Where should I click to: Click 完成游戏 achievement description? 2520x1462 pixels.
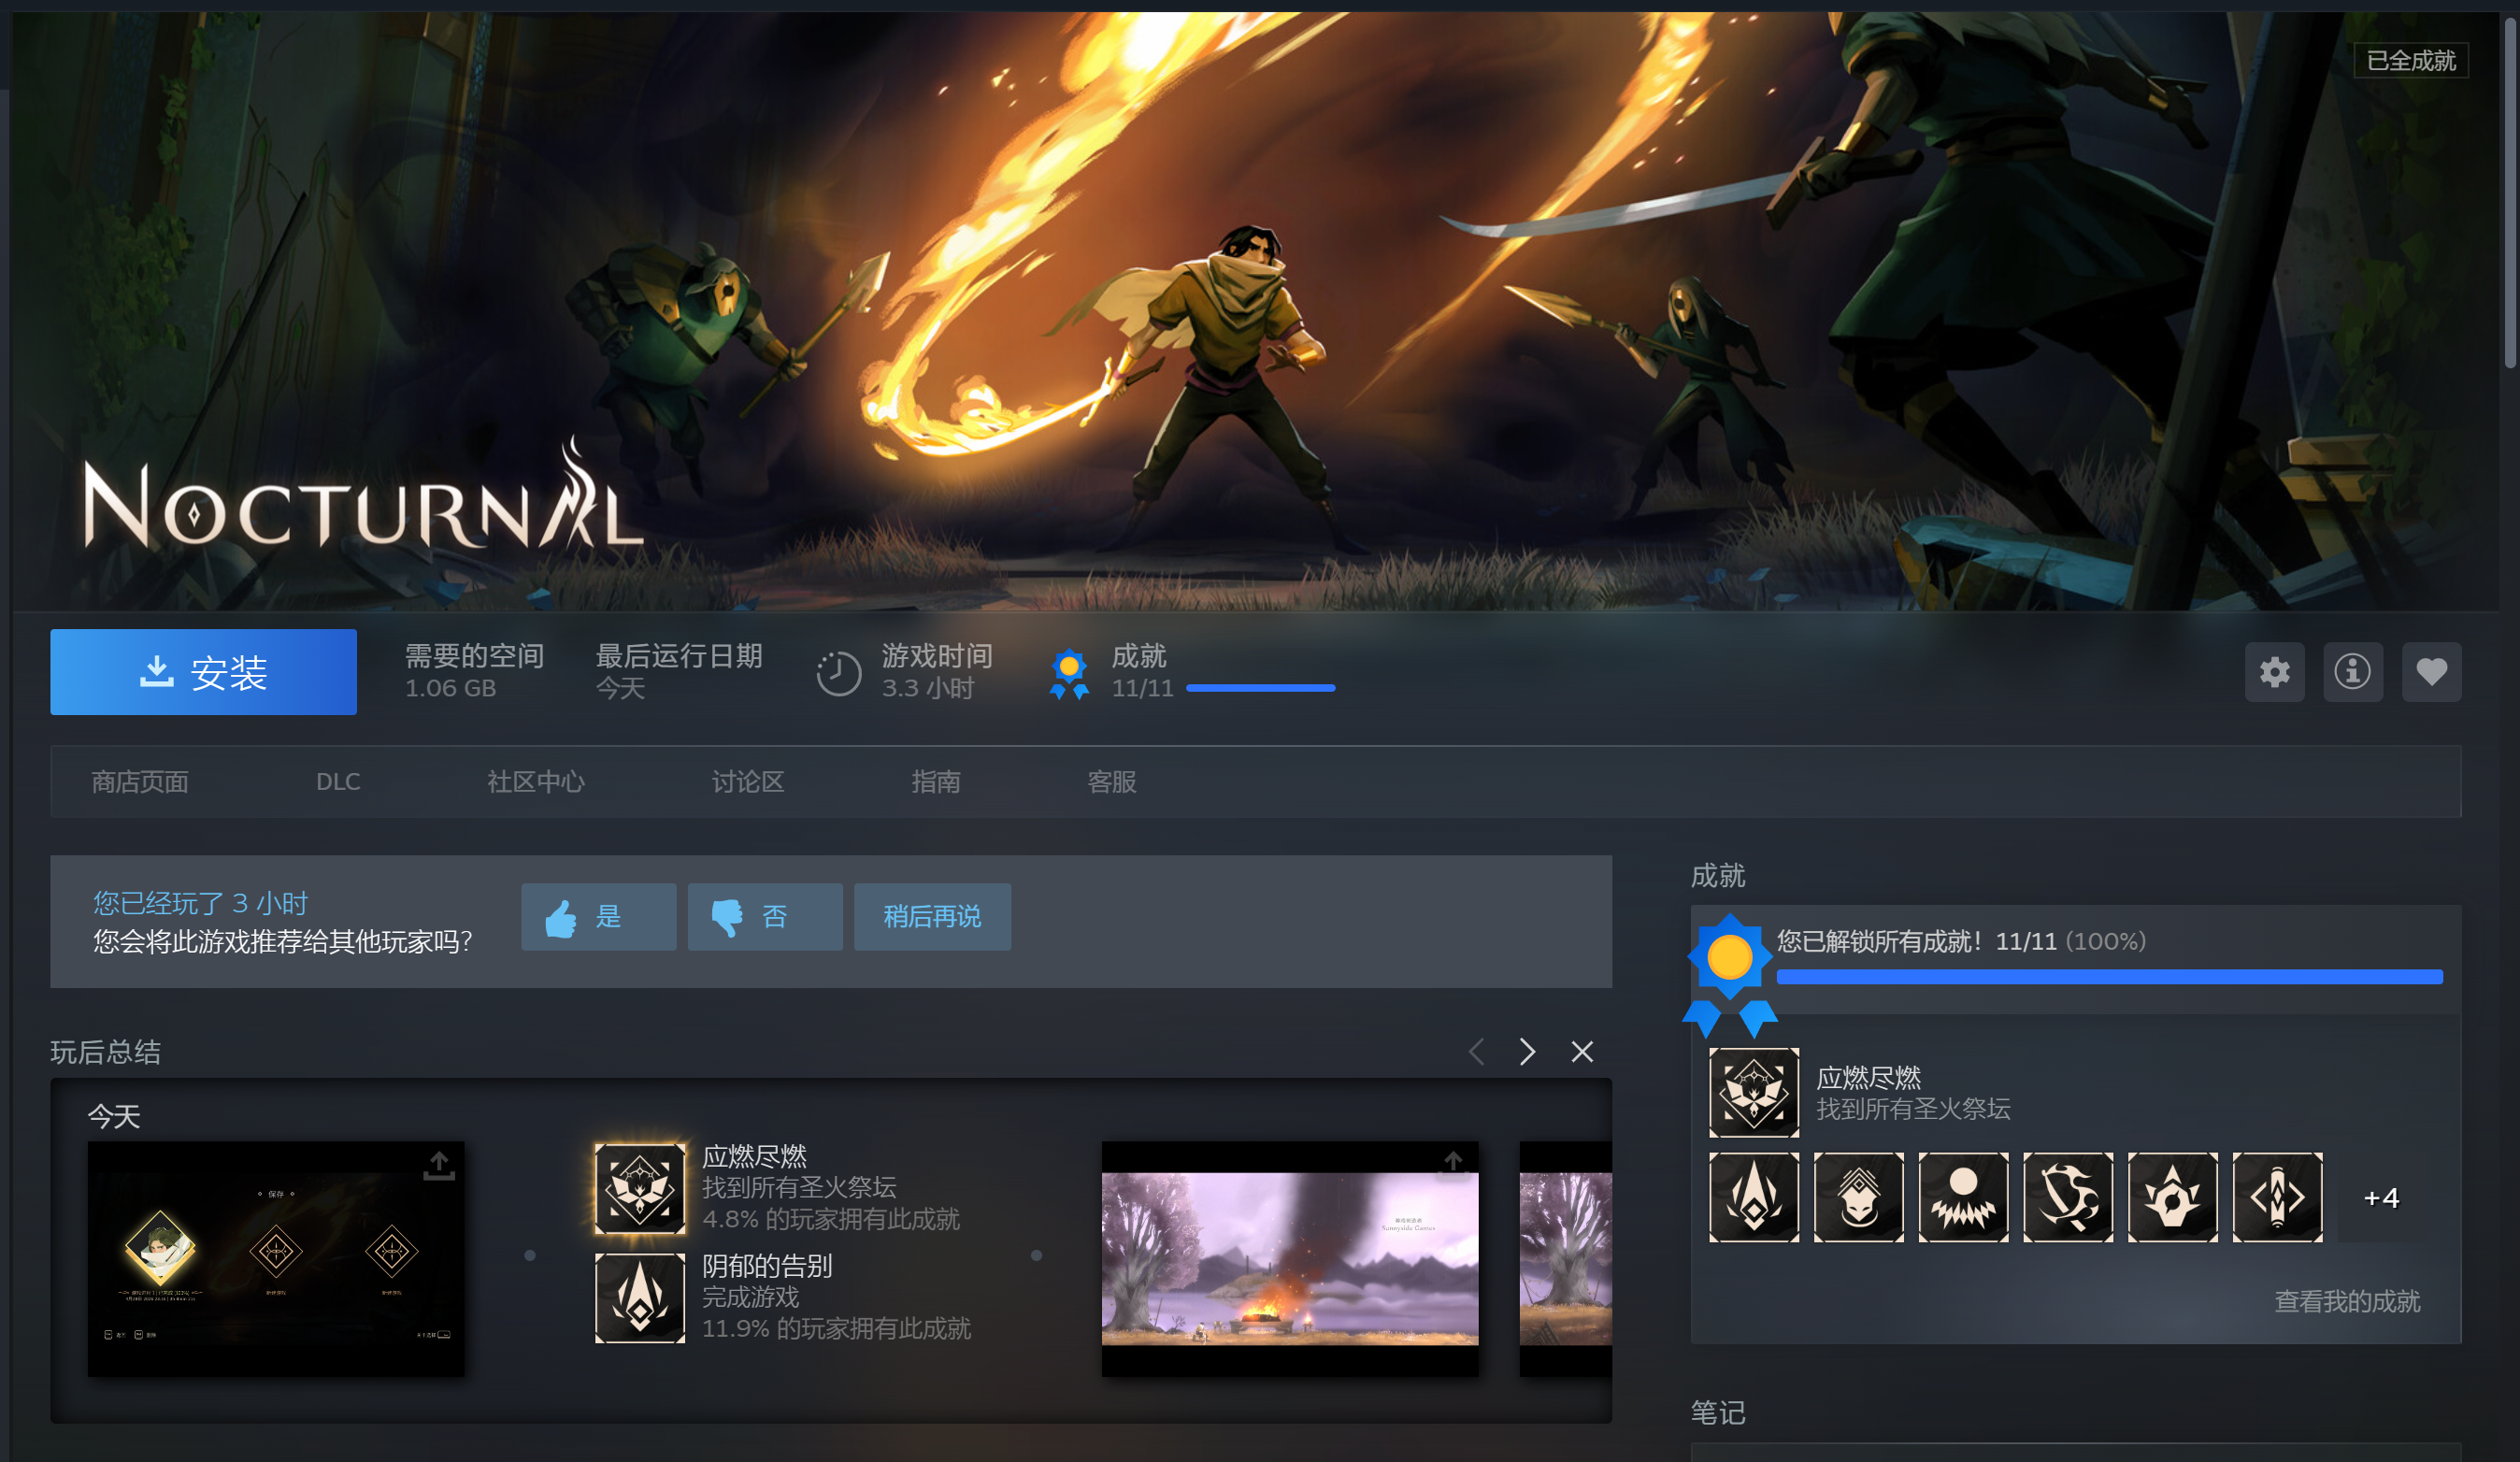click(x=751, y=1297)
